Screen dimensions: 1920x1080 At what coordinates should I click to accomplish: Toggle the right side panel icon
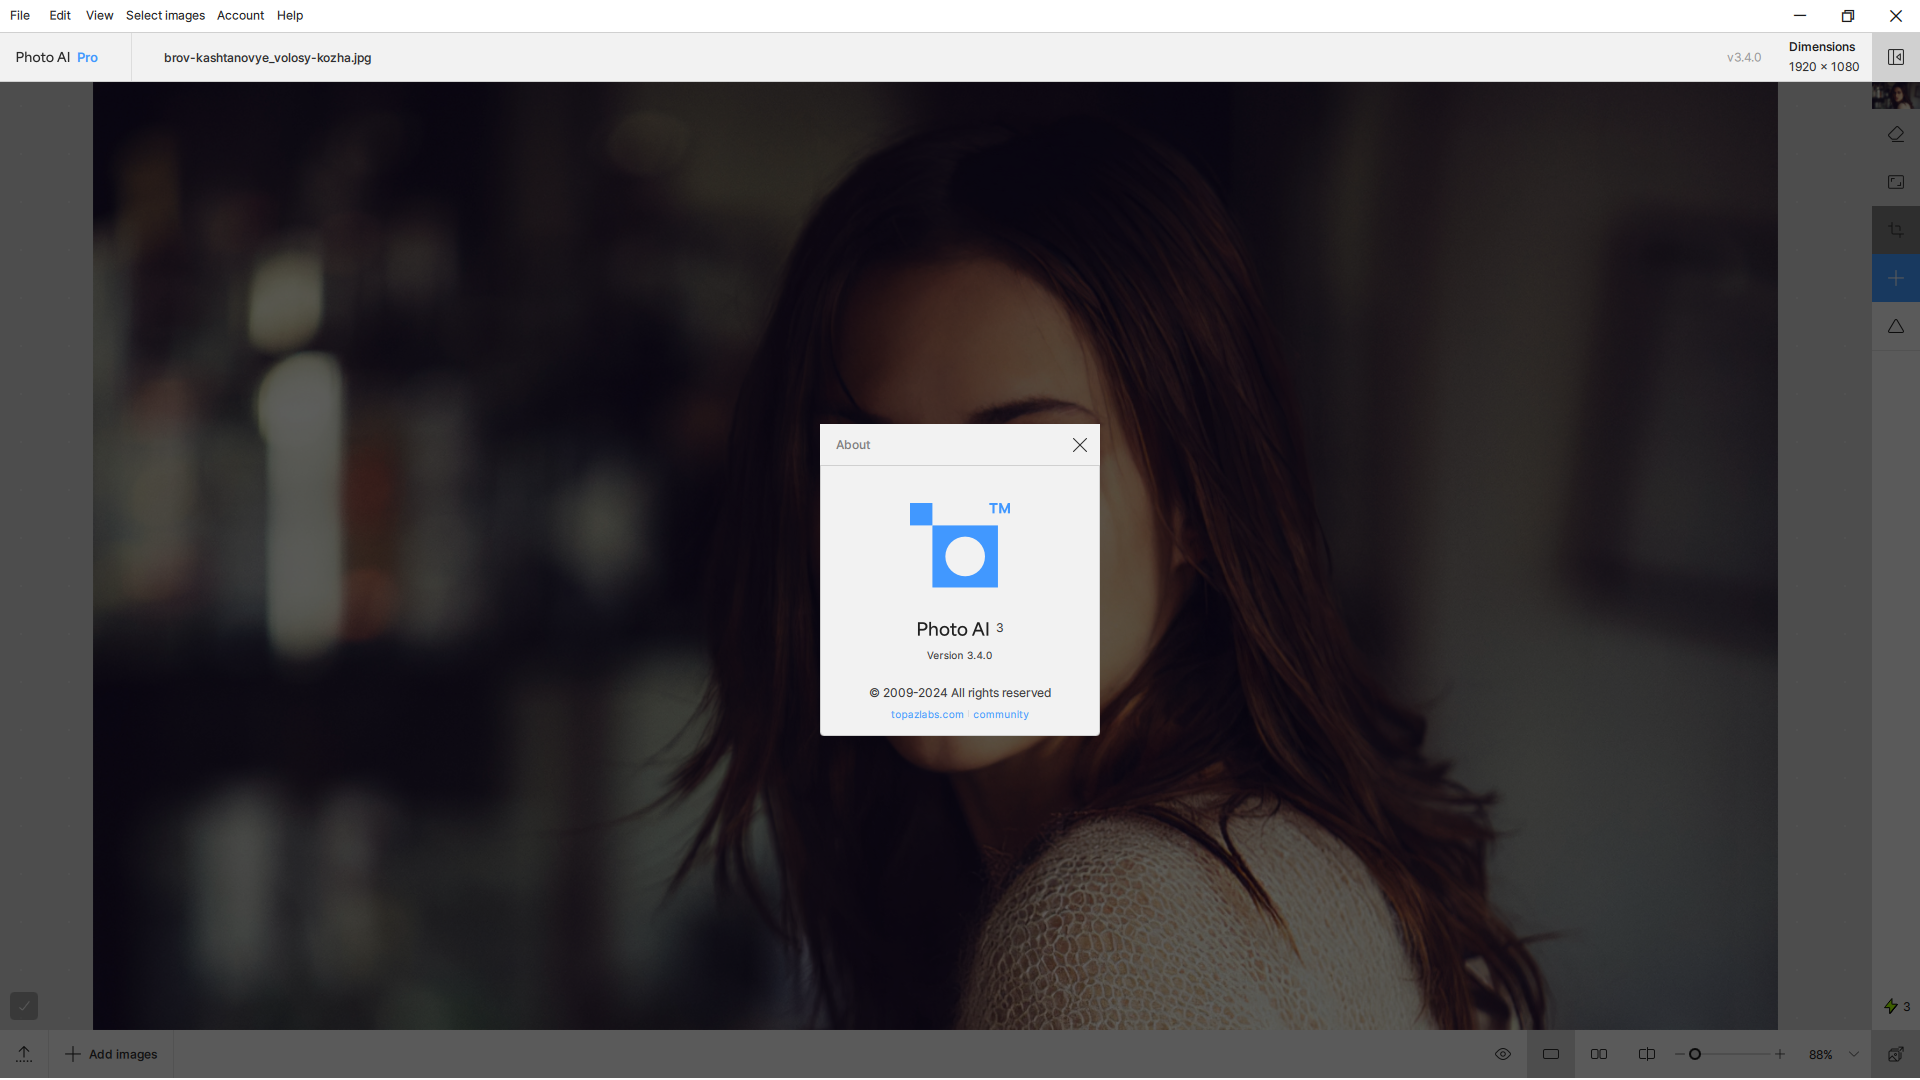[1895, 57]
